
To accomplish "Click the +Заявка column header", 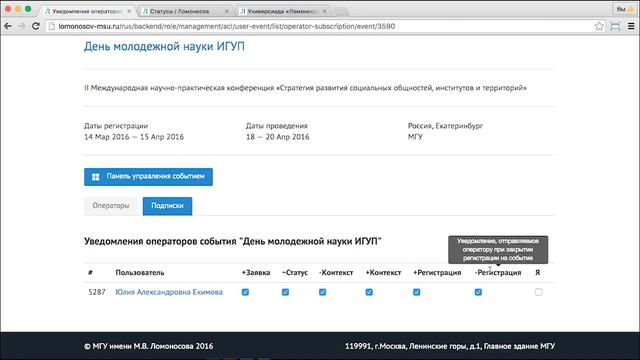I will click(256, 273).
